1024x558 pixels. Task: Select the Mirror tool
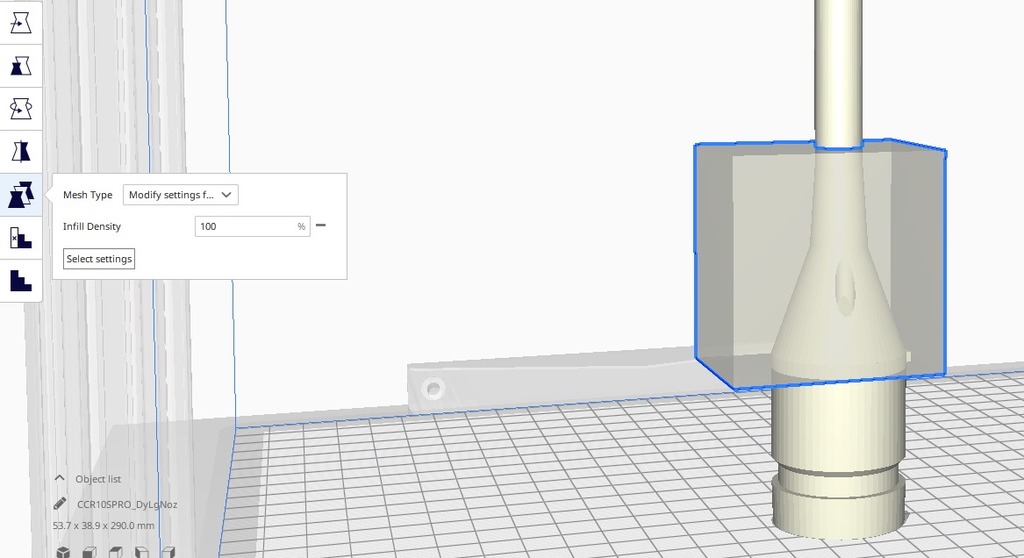coord(21,152)
